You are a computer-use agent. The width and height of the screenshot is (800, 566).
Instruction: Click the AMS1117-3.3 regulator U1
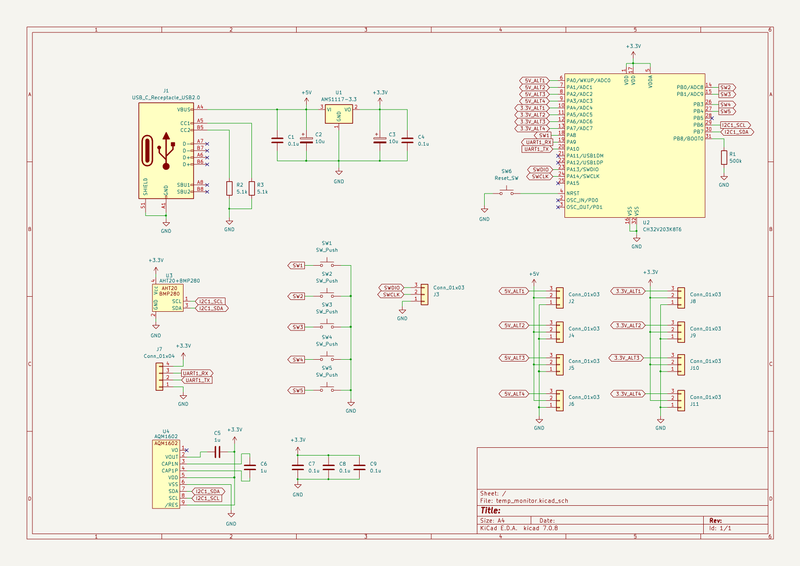pyautogui.click(x=339, y=114)
